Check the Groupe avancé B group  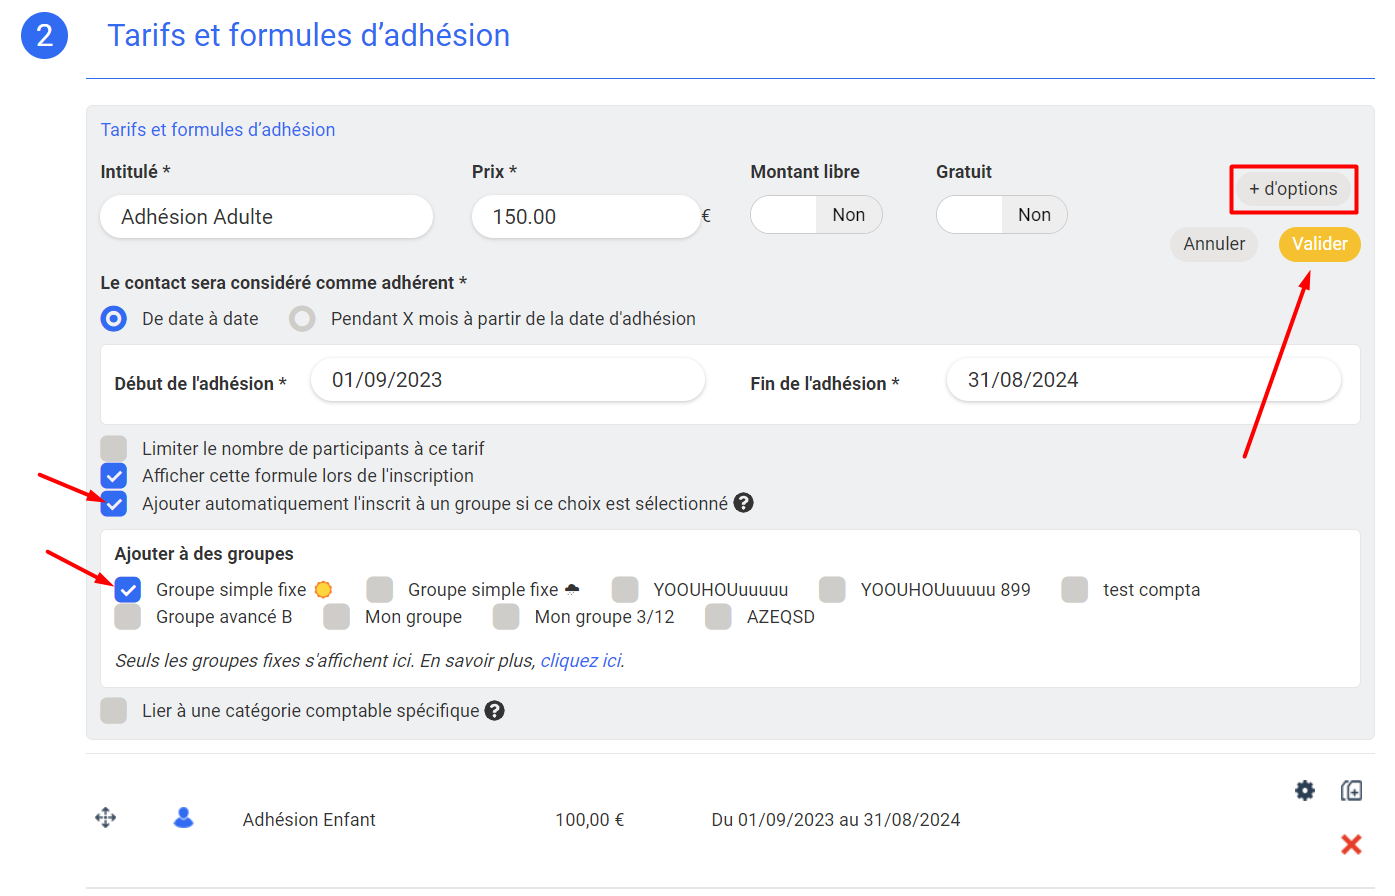click(128, 617)
